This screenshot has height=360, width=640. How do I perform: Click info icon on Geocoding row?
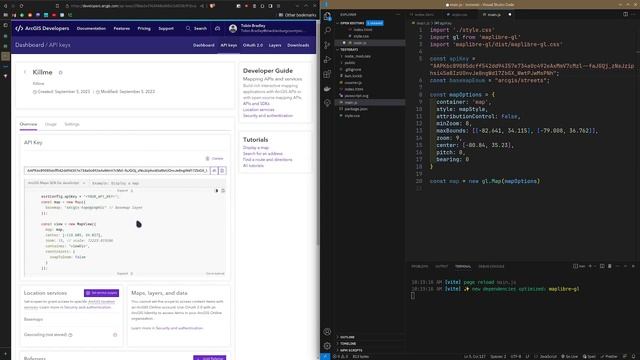click(71, 335)
